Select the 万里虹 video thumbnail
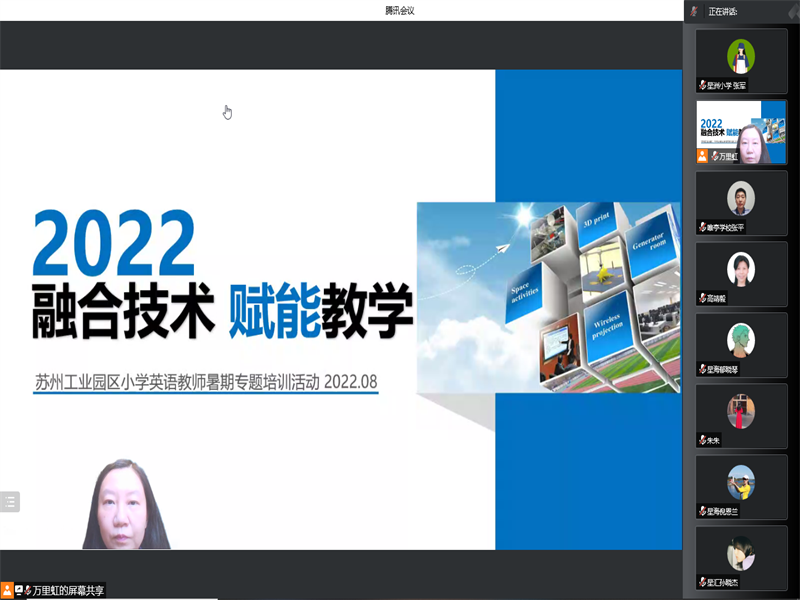800x600 pixels. [741, 131]
